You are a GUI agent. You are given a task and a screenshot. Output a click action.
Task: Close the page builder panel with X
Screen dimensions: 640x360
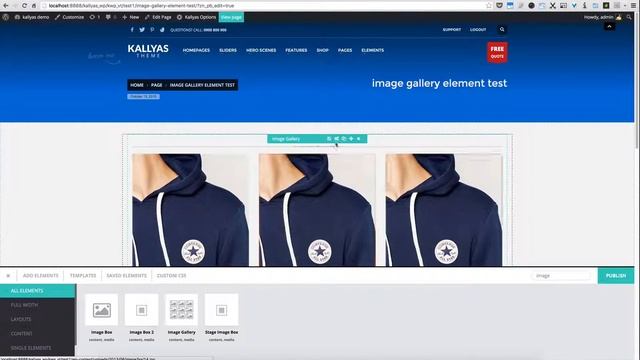[8, 276]
